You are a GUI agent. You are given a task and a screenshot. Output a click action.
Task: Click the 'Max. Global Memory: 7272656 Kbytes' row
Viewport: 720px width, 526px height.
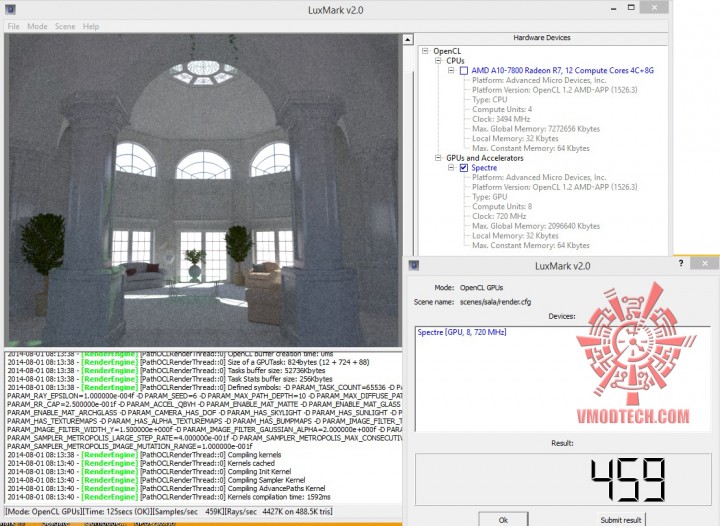pyautogui.click(x=536, y=129)
